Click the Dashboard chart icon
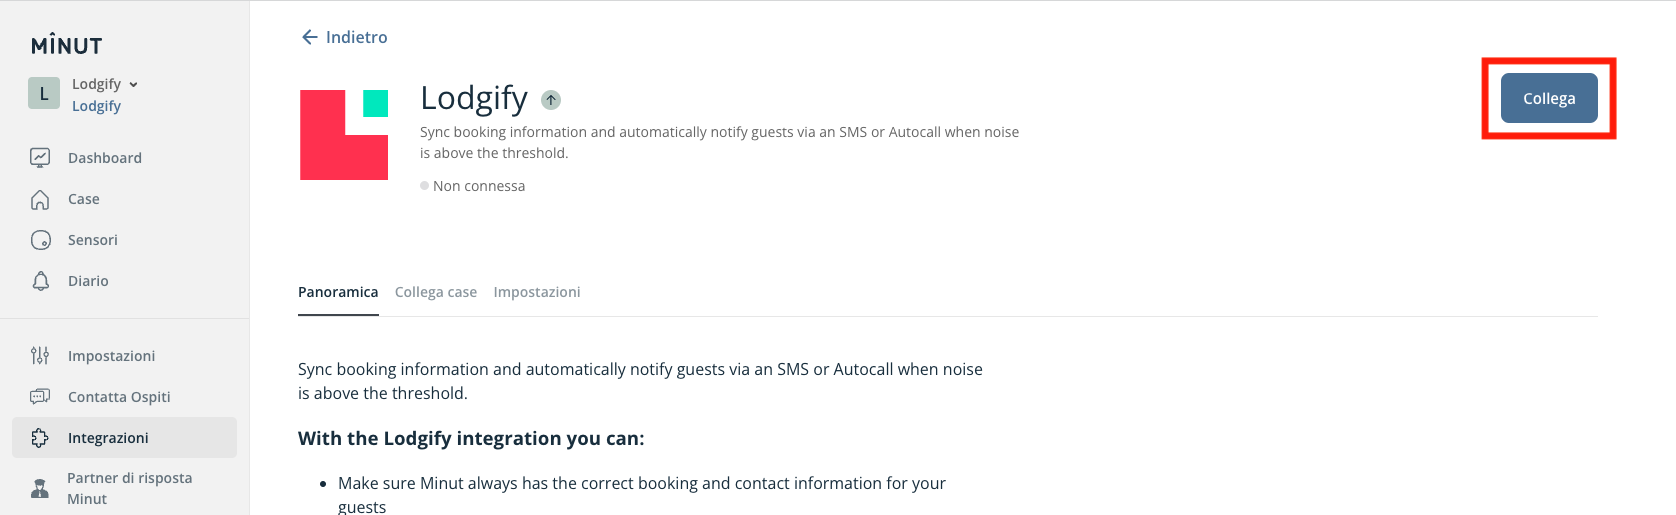Screen dimensions: 1676x515 tap(40, 157)
